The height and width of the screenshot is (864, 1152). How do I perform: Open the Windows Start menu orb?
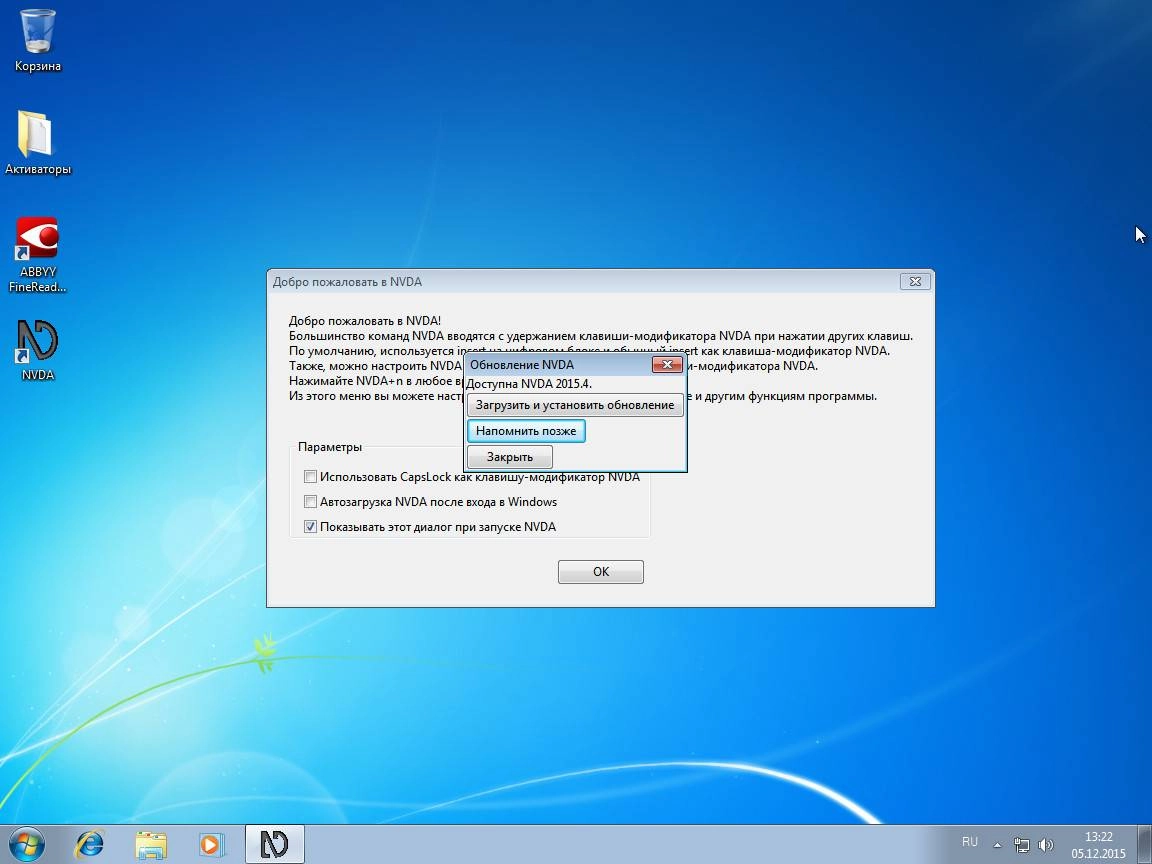click(27, 844)
